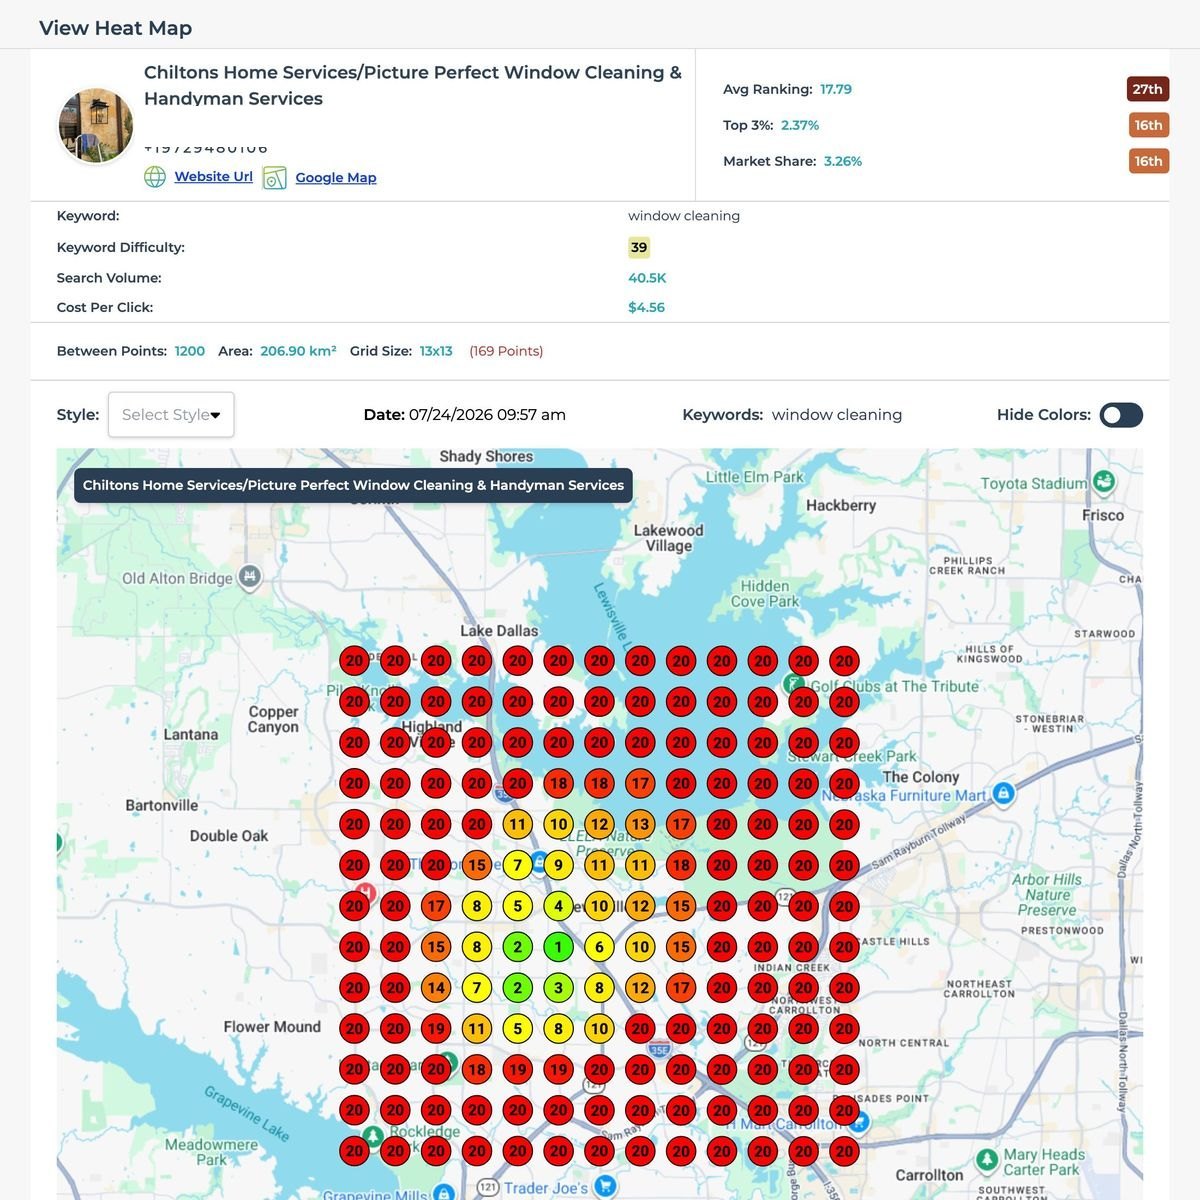Click the Between Points value 1200
Screen dimensions: 1200x1200
click(x=190, y=351)
